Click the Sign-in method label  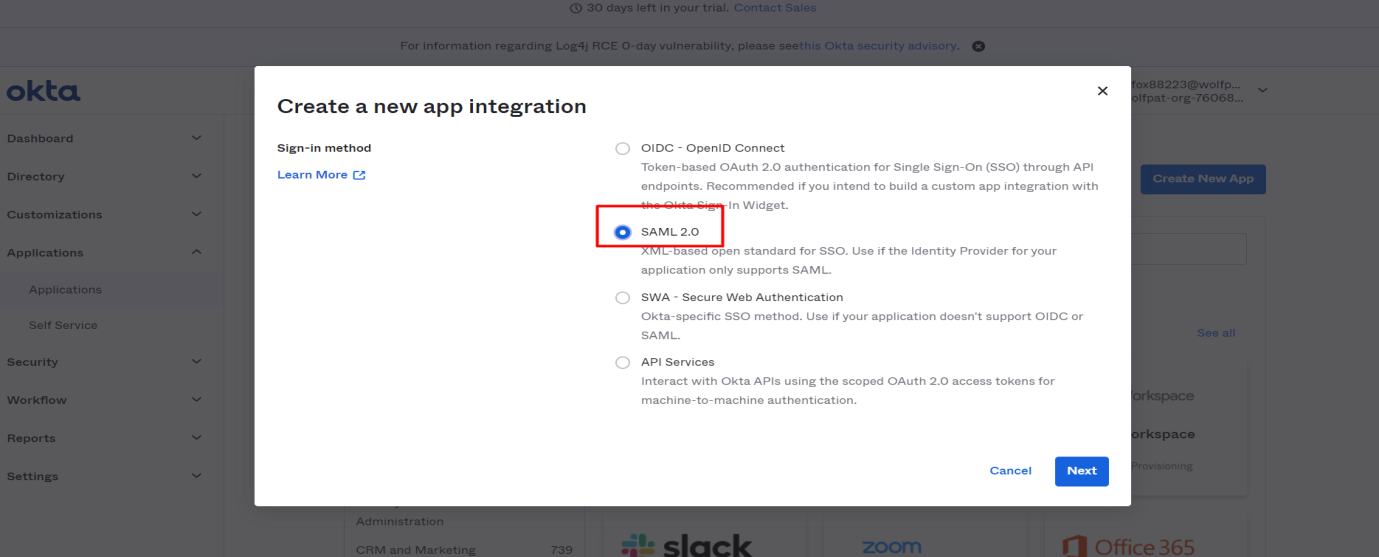[324, 148]
